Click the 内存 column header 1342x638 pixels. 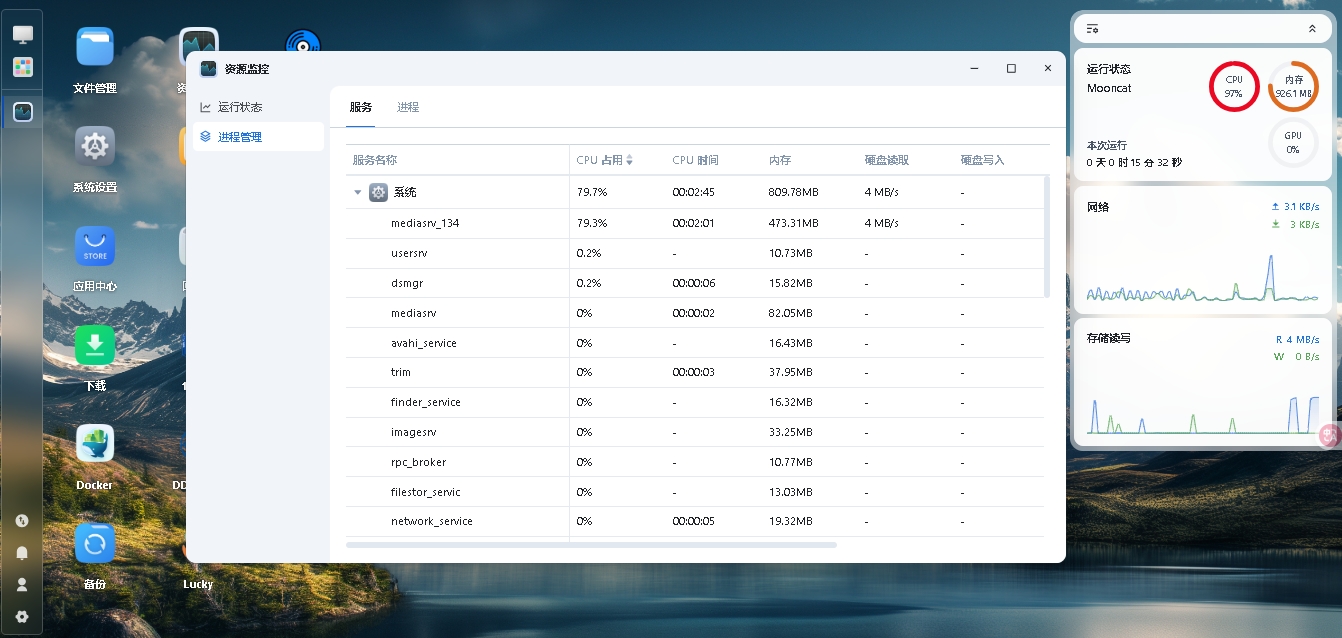[x=780, y=160]
